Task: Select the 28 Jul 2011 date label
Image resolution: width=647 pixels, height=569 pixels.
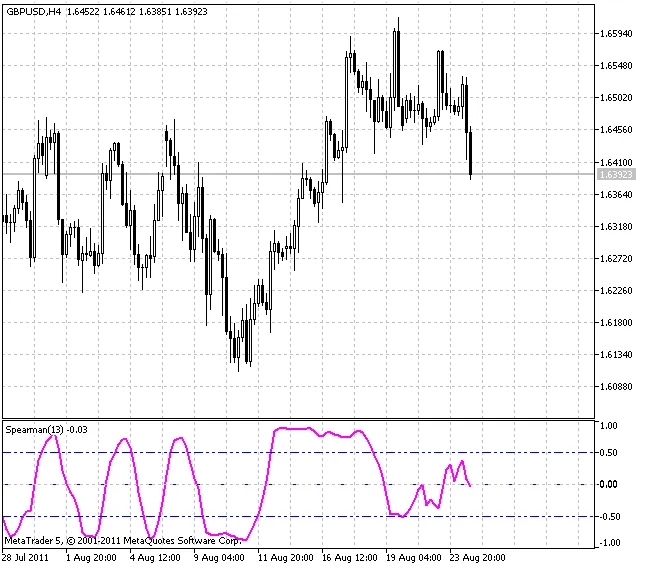Action: [26, 556]
